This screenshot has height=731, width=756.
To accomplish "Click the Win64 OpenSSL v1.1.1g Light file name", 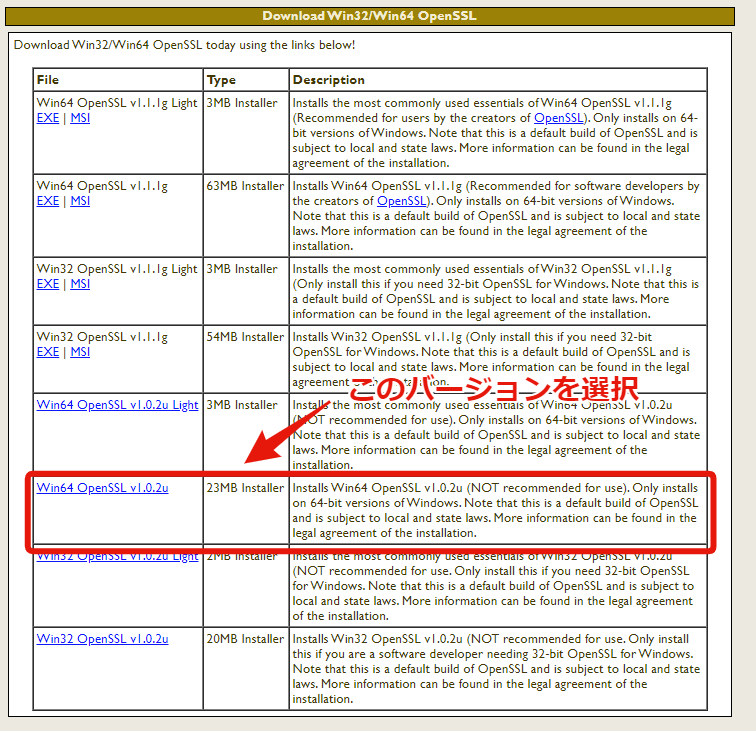I will [117, 103].
